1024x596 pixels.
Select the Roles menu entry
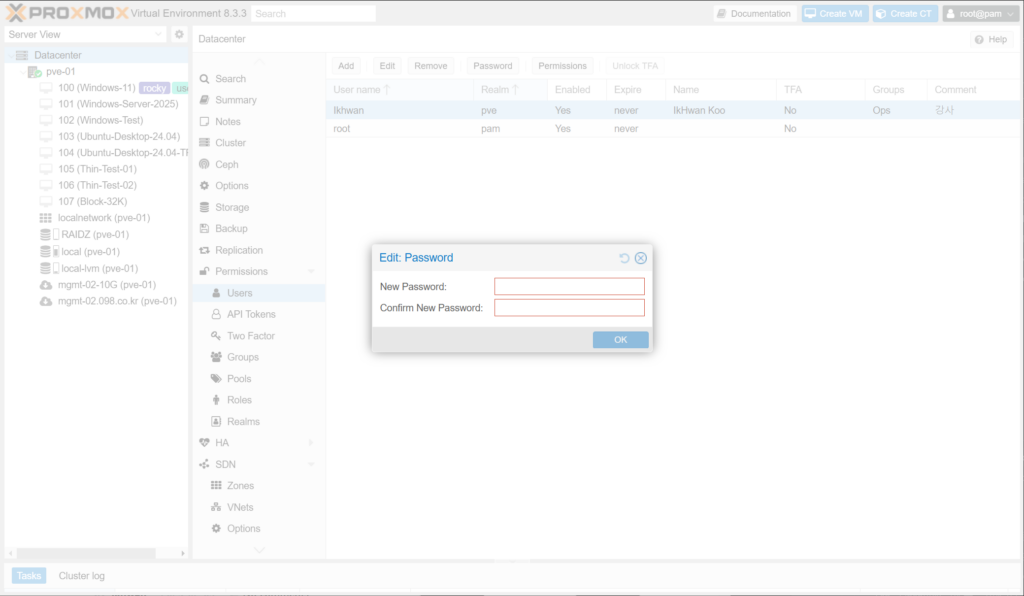[x=239, y=400]
